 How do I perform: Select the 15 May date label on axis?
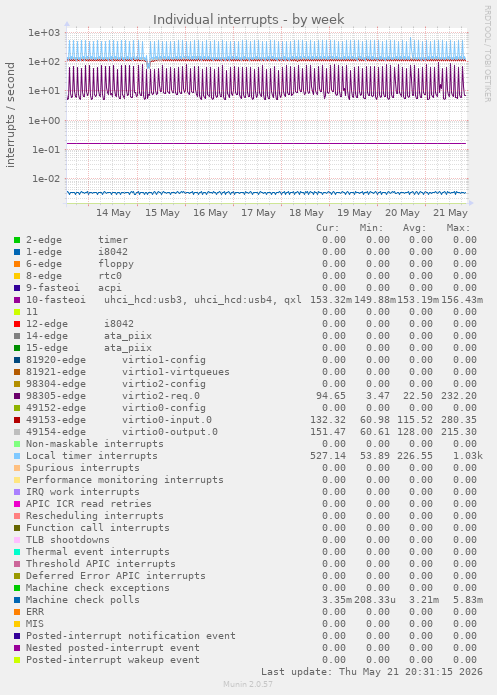(162, 213)
